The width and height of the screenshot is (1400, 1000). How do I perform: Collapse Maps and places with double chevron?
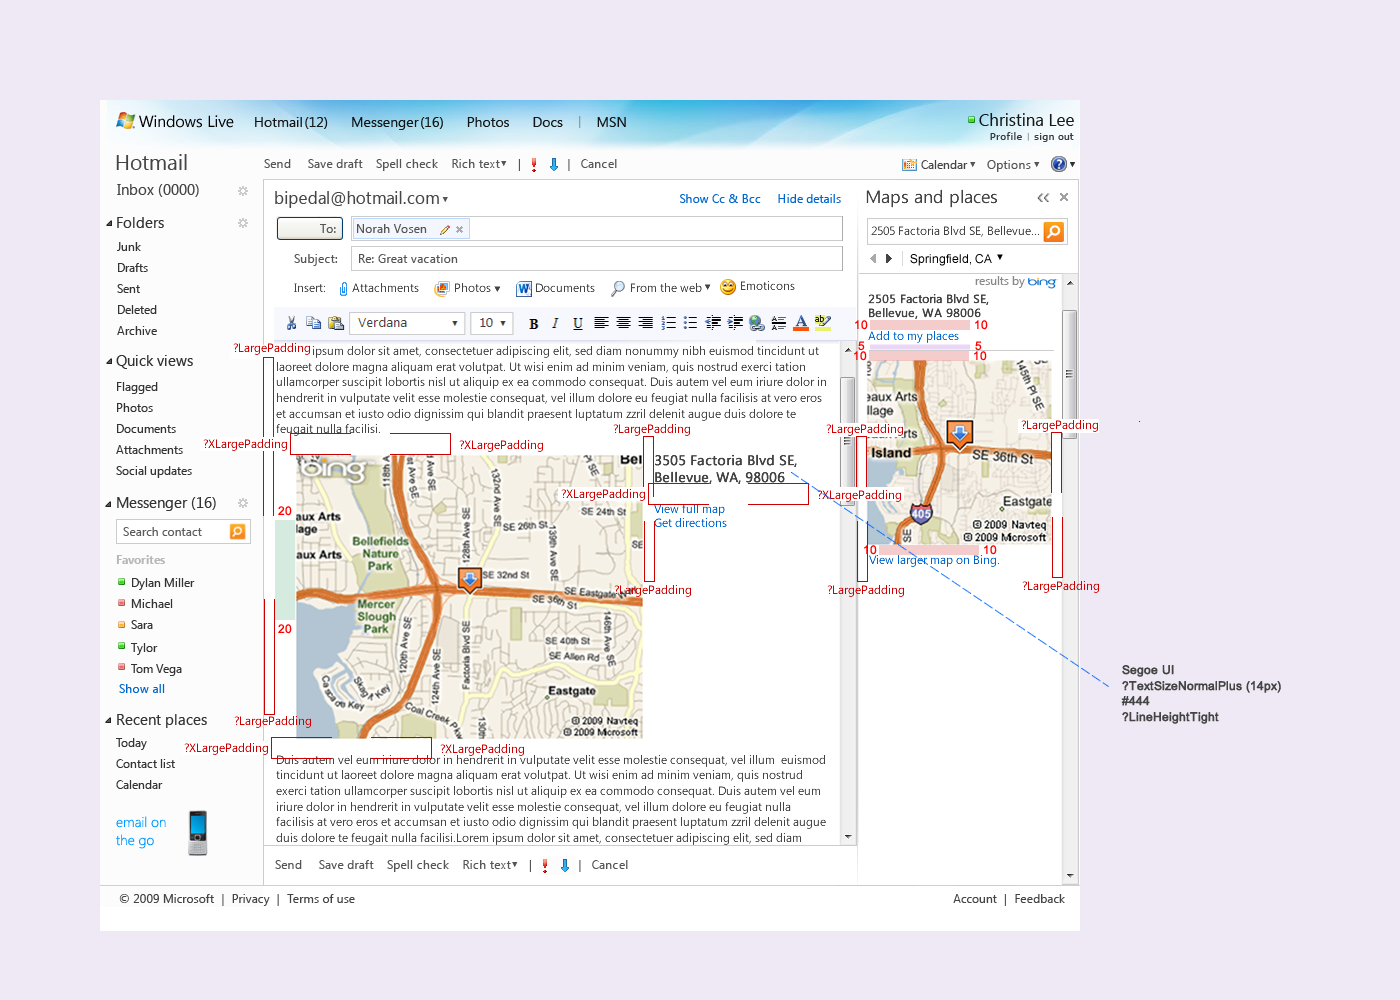pos(1043,198)
